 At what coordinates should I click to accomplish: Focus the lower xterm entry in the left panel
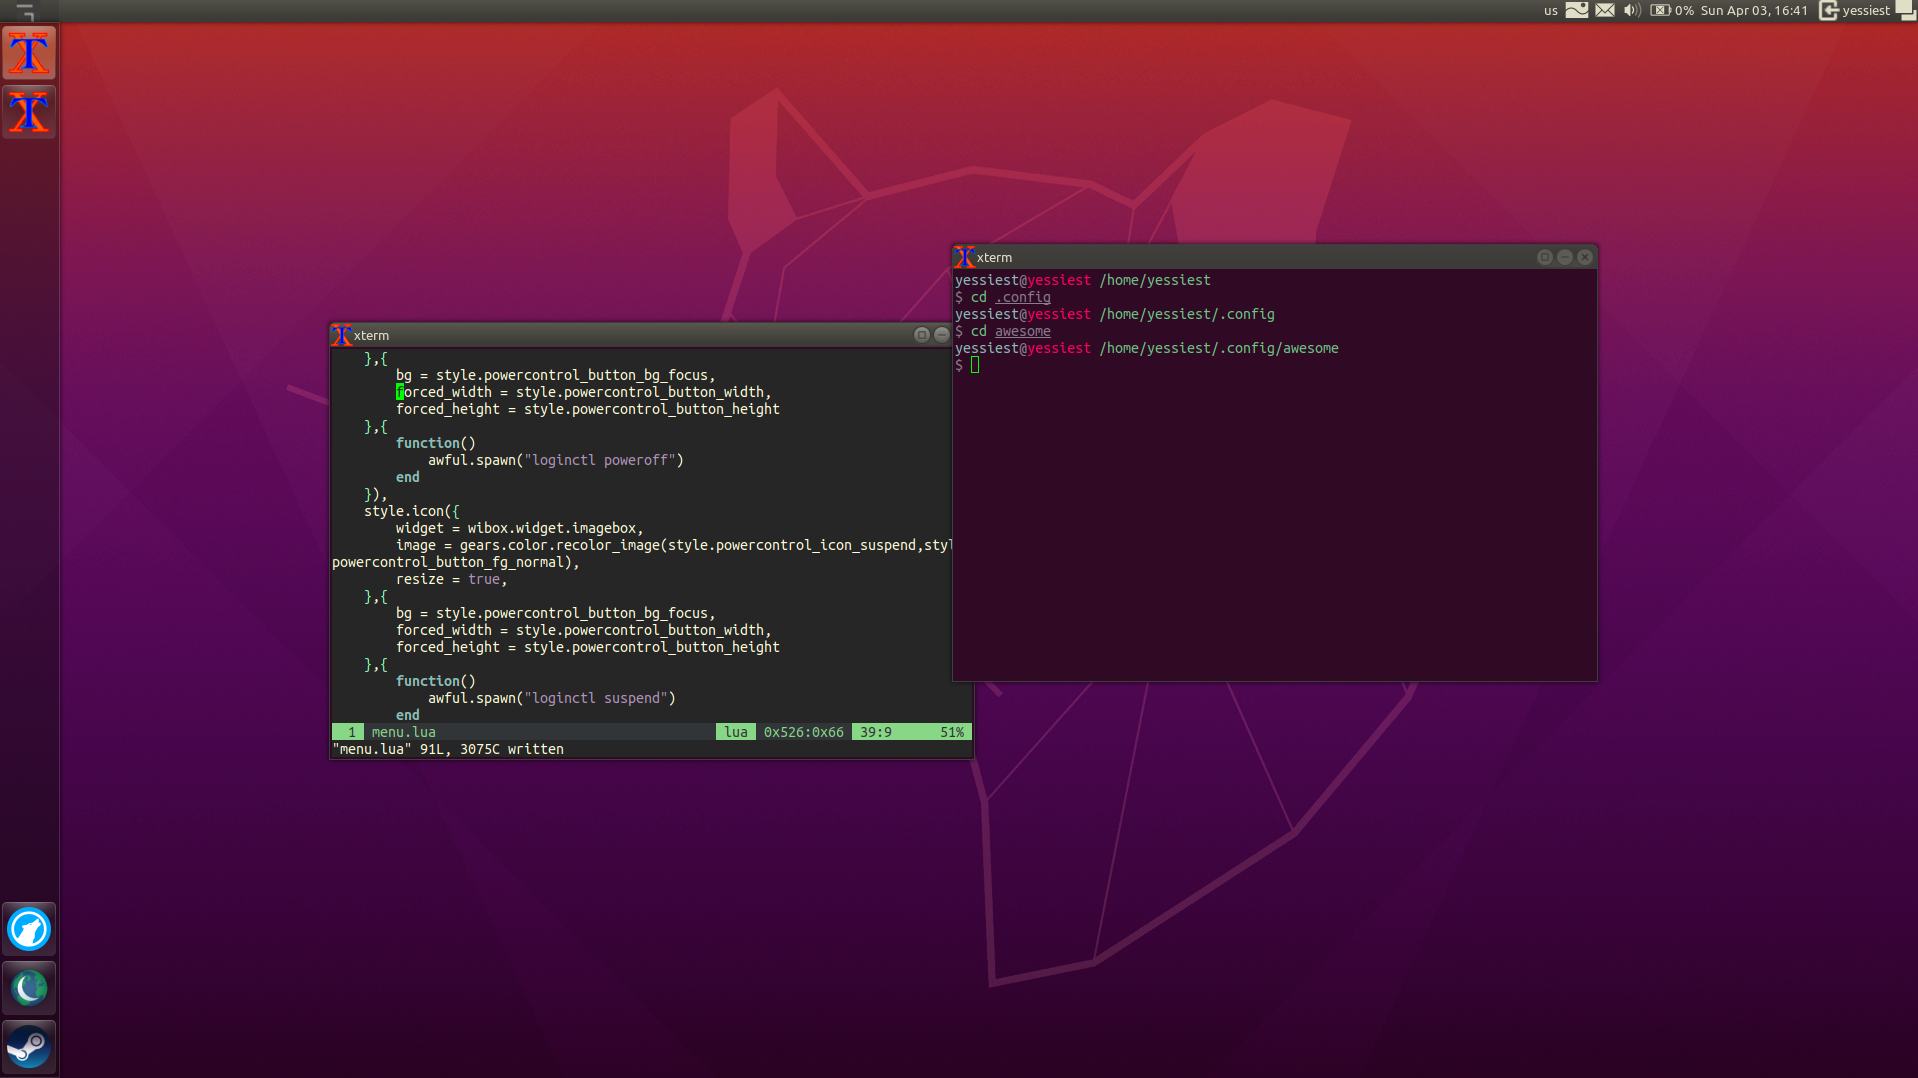pyautogui.click(x=29, y=111)
